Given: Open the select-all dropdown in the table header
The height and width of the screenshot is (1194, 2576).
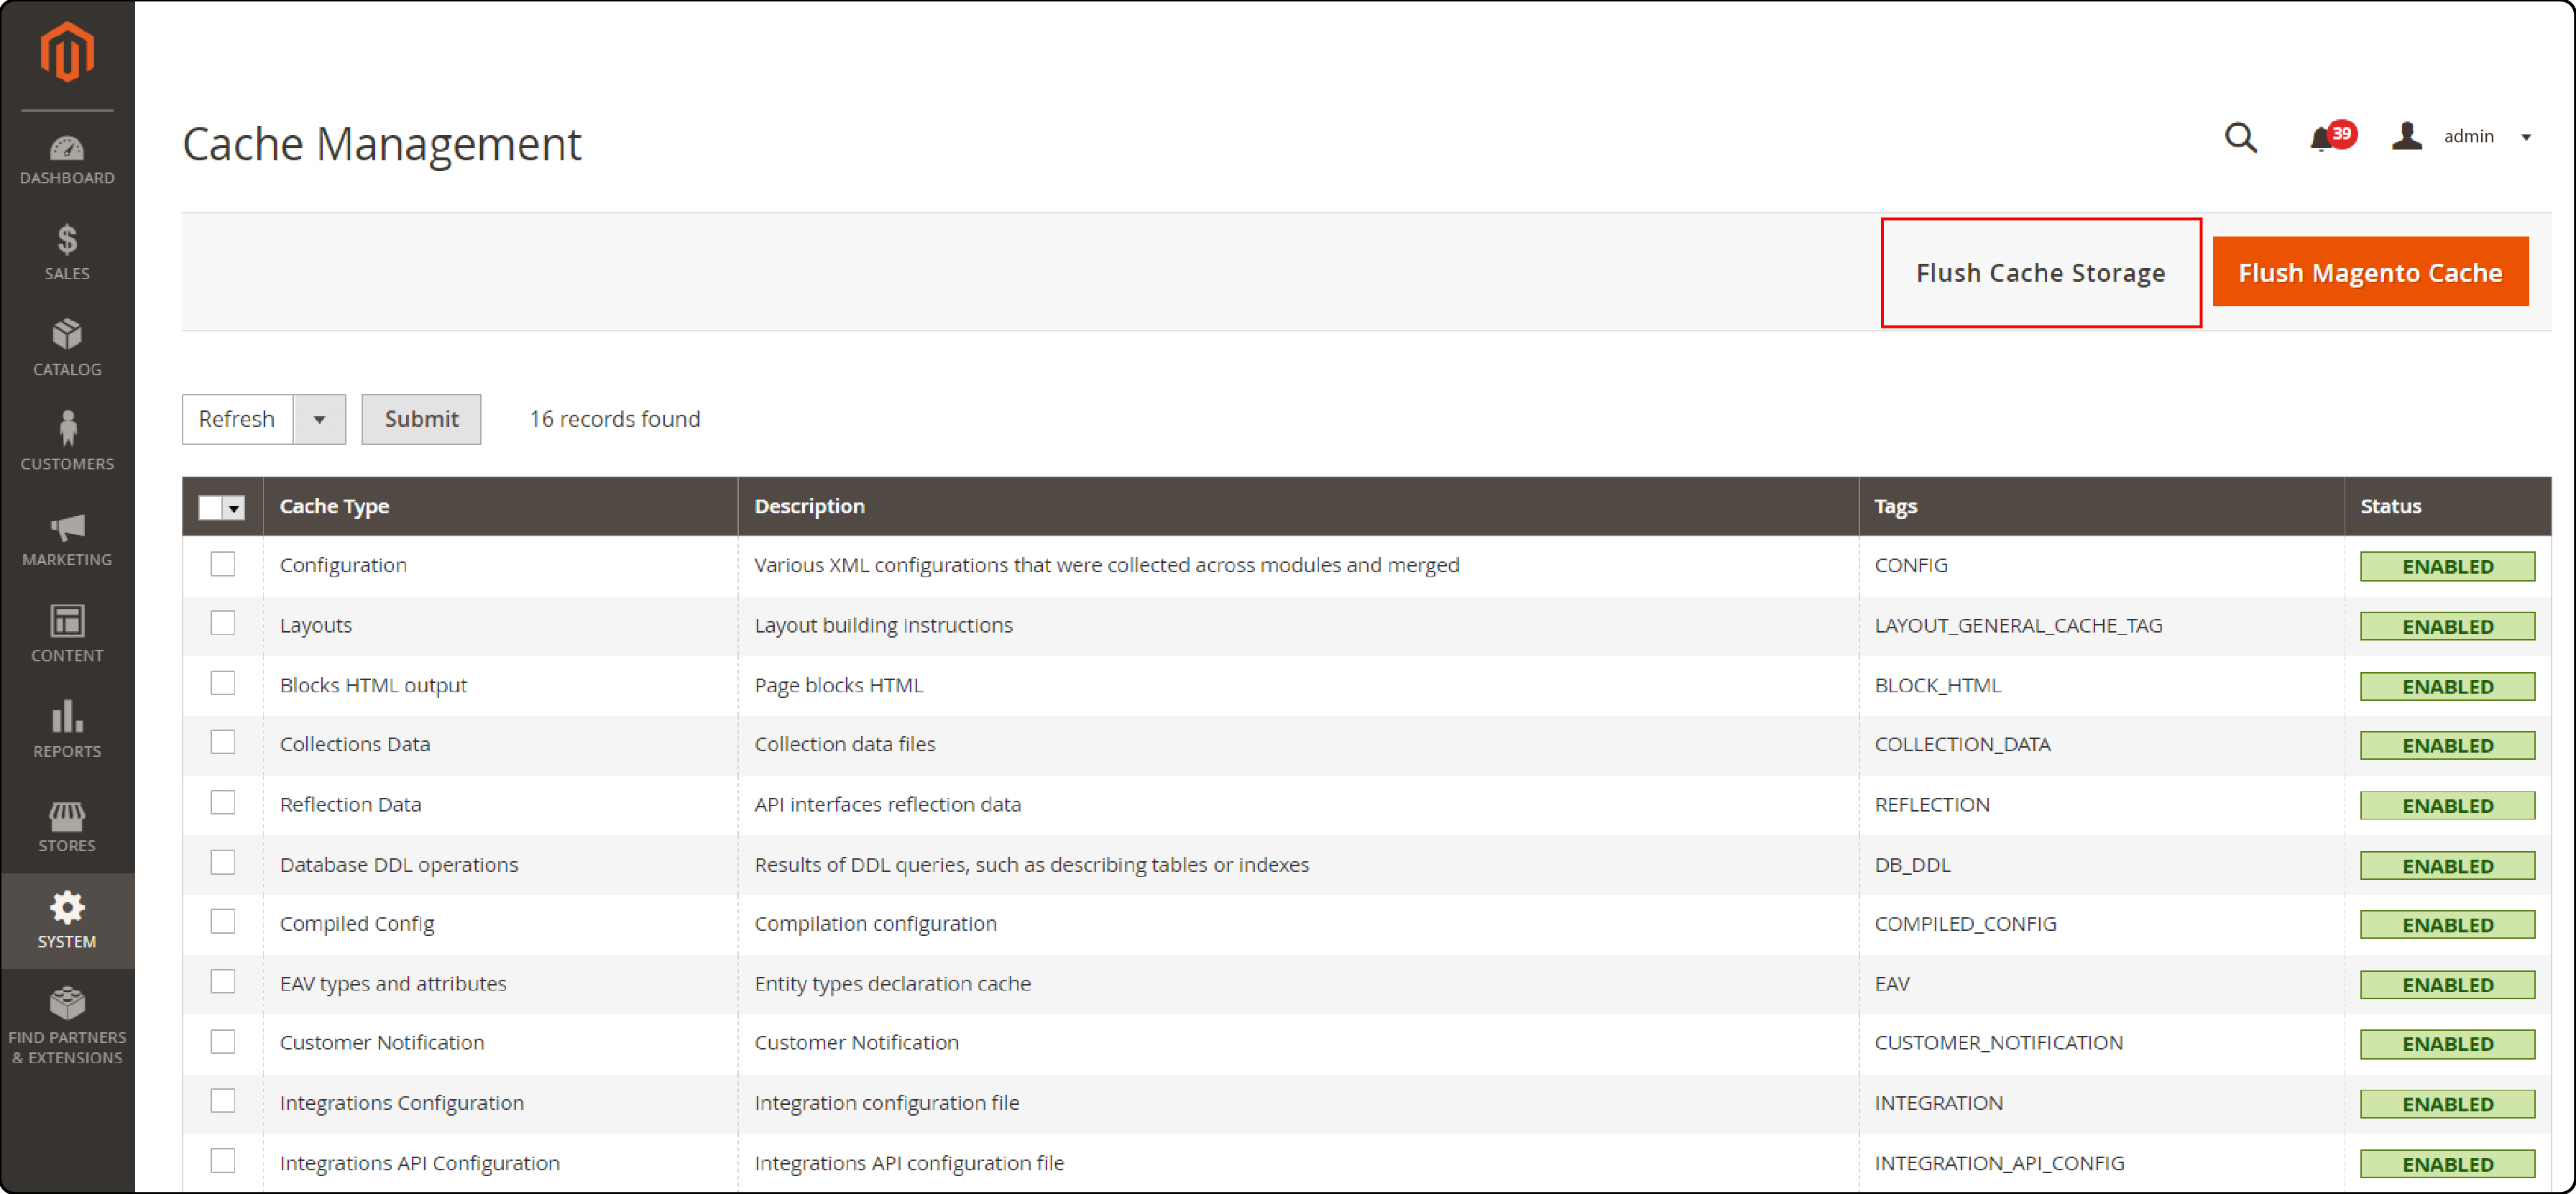Looking at the screenshot, I should [x=234, y=508].
